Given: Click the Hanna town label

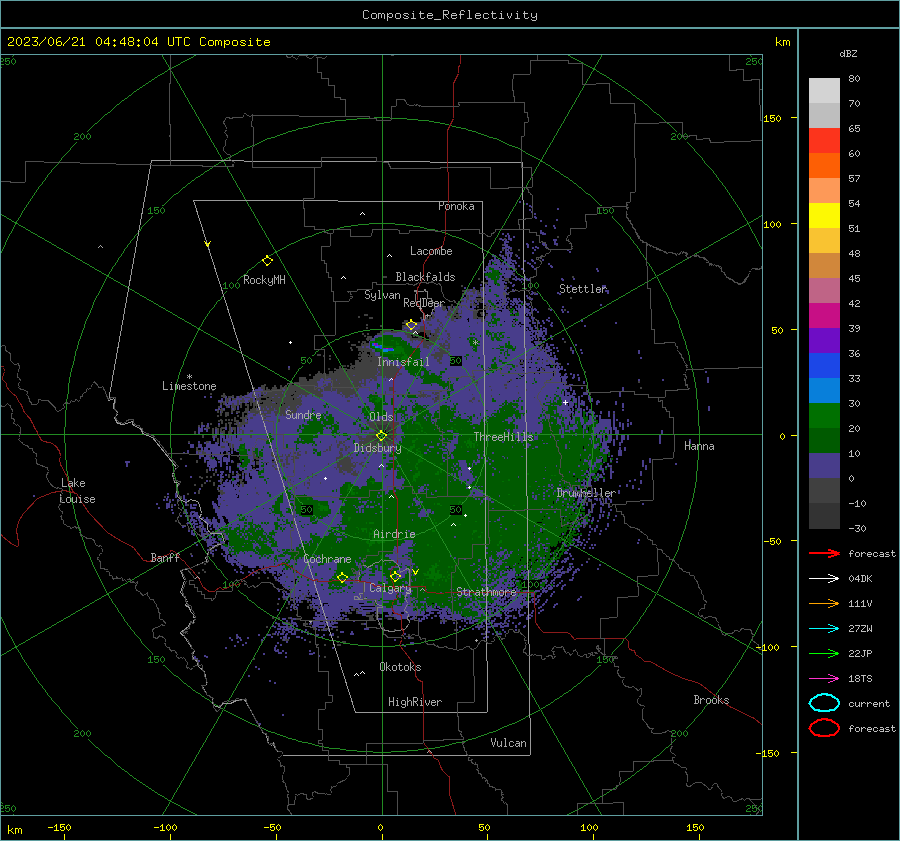Looking at the screenshot, I should click(699, 446).
